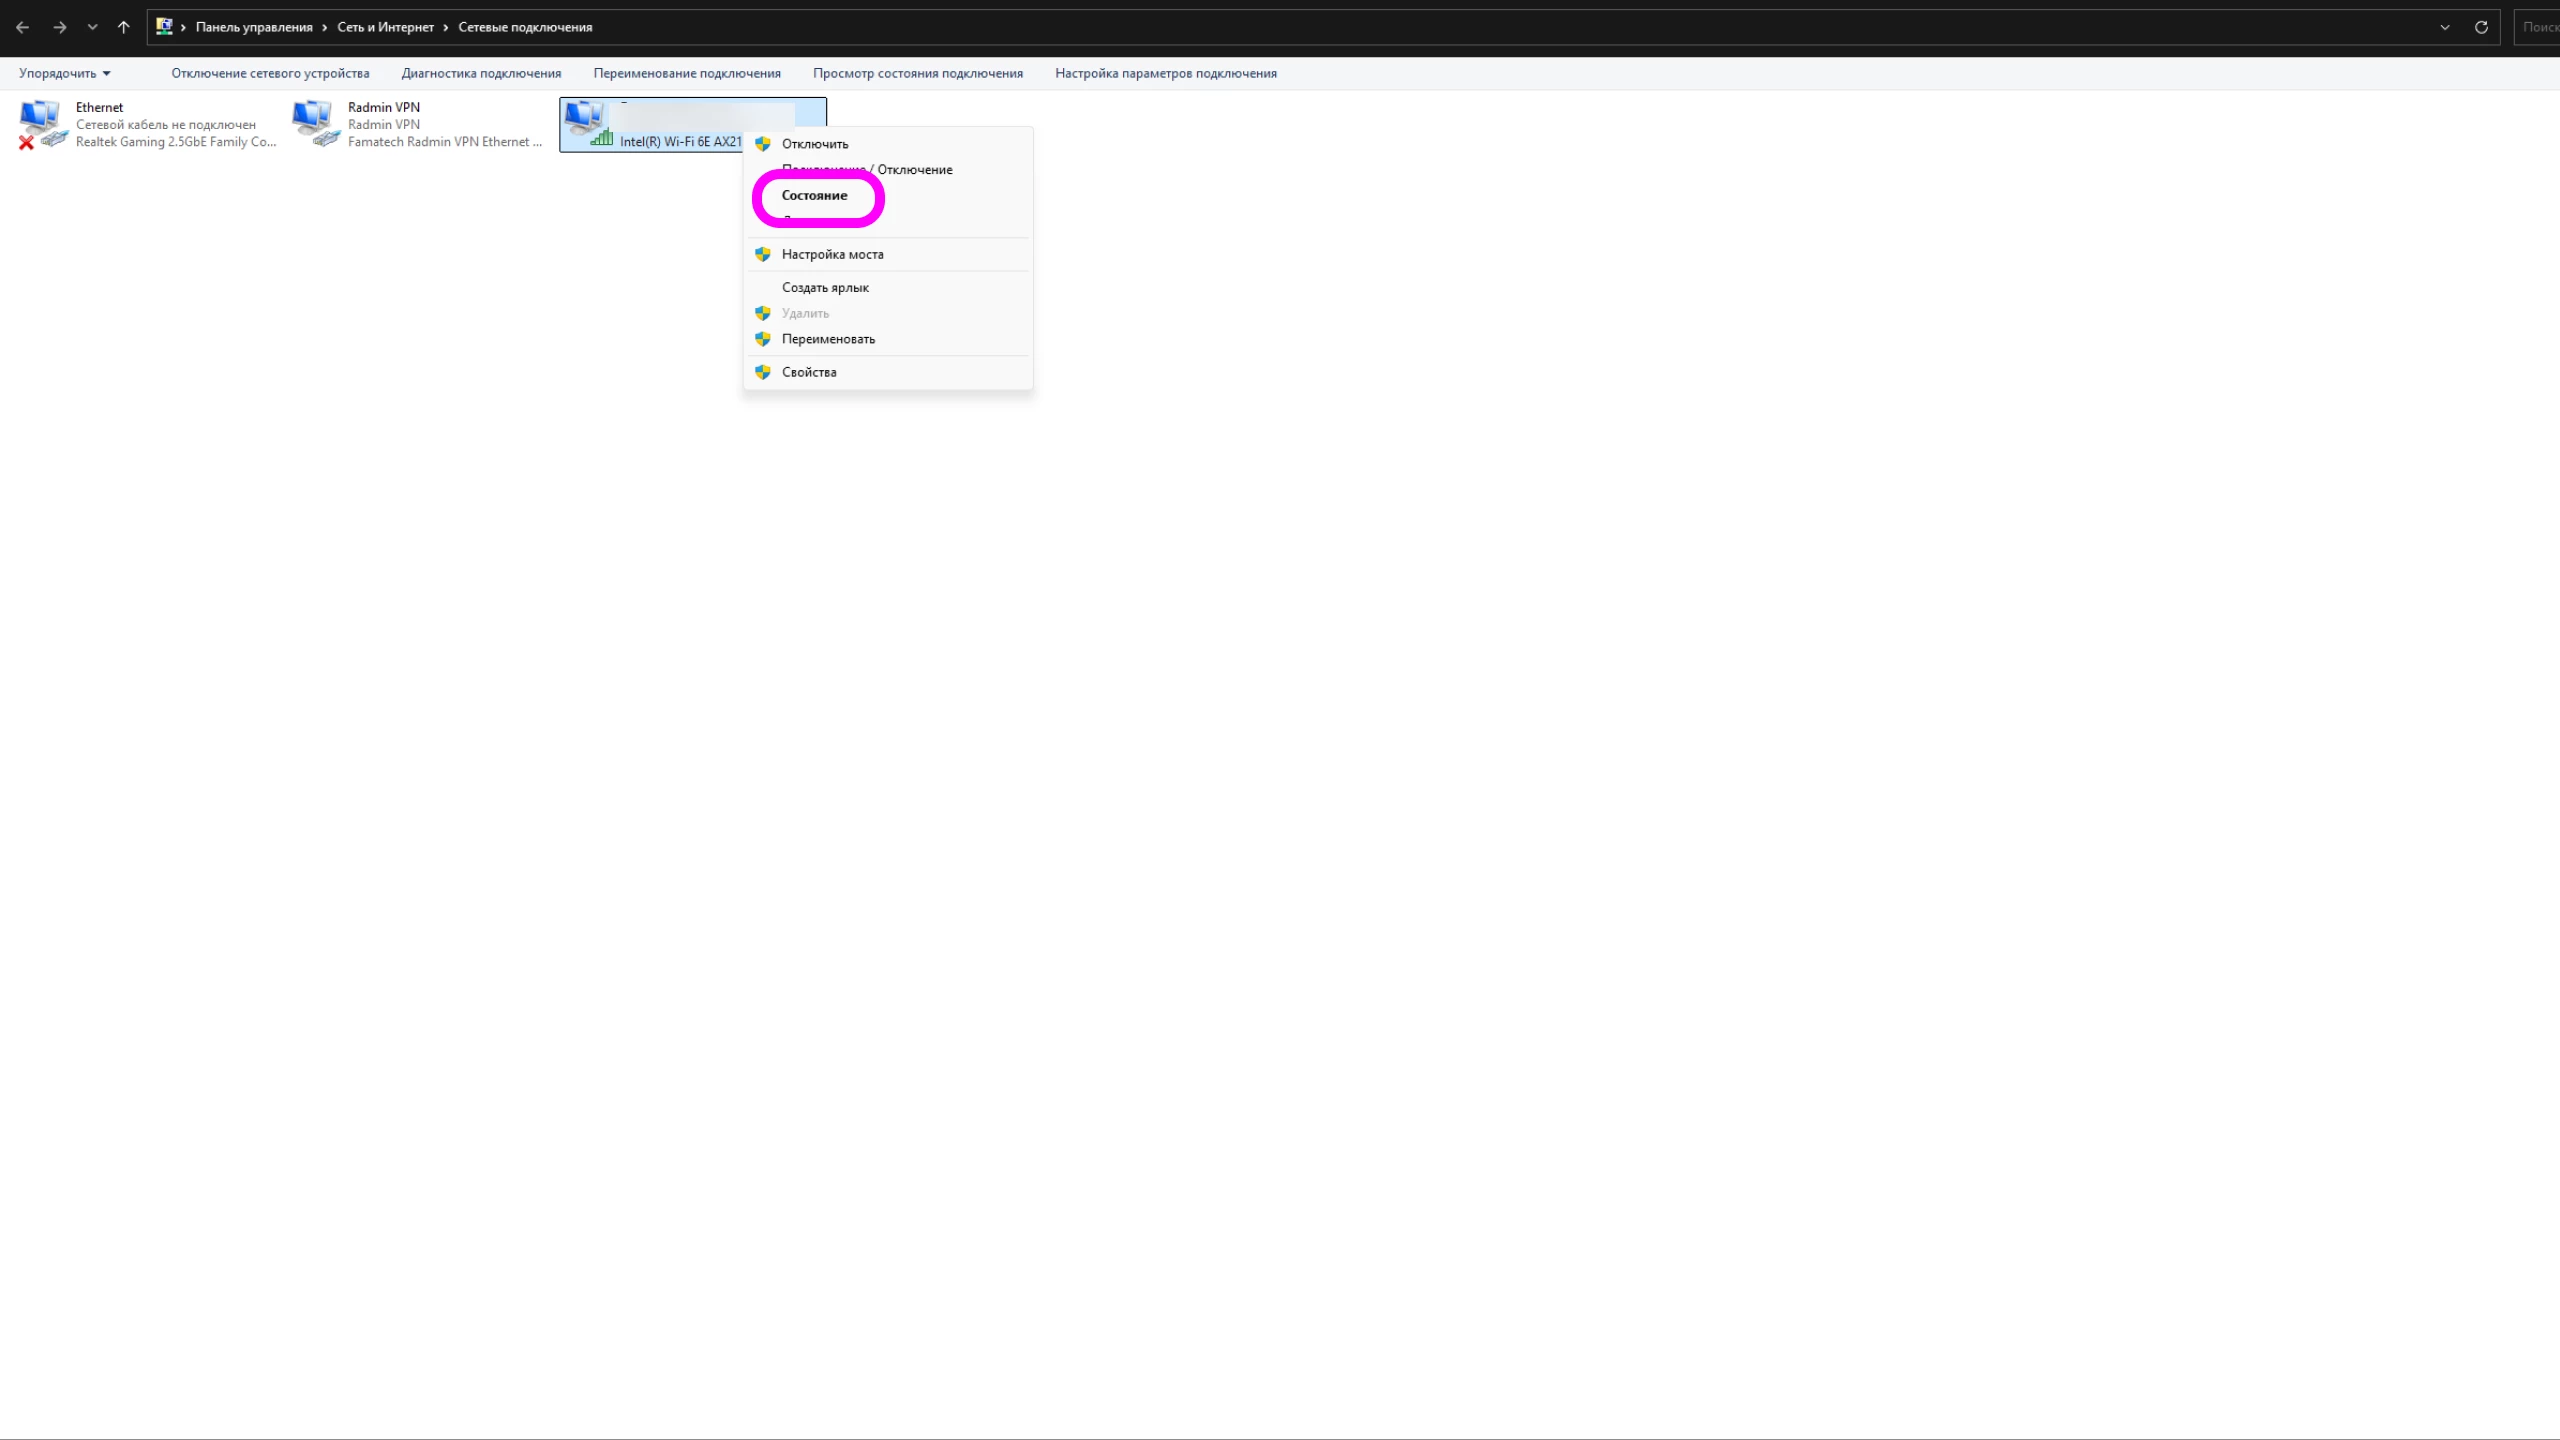Click the forward navigation arrow
This screenshot has height=1440, width=2560.
tap(60, 27)
